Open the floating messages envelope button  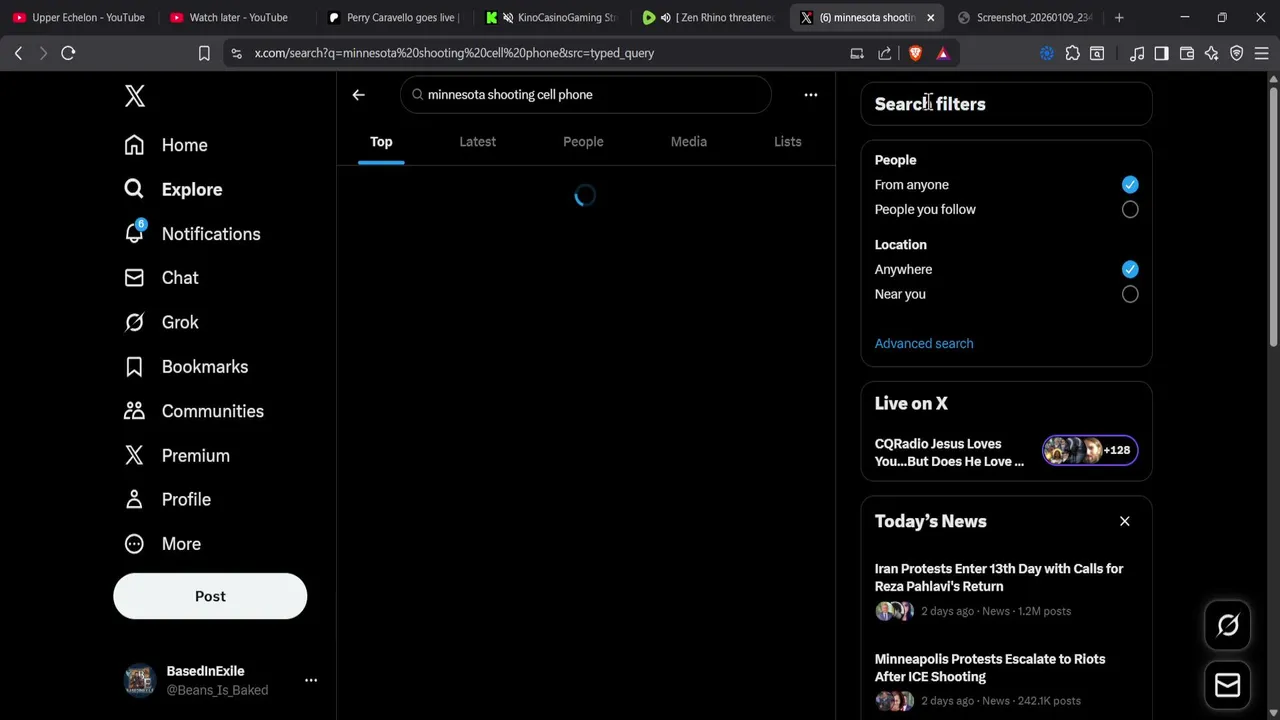pos(1228,685)
